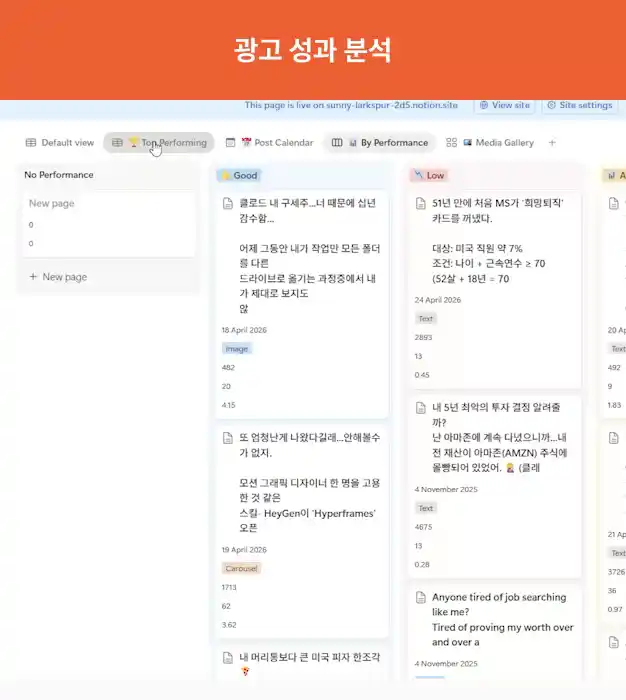The width and height of the screenshot is (626, 700).
Task: Select the By Performance board tab
Action: (x=380, y=143)
